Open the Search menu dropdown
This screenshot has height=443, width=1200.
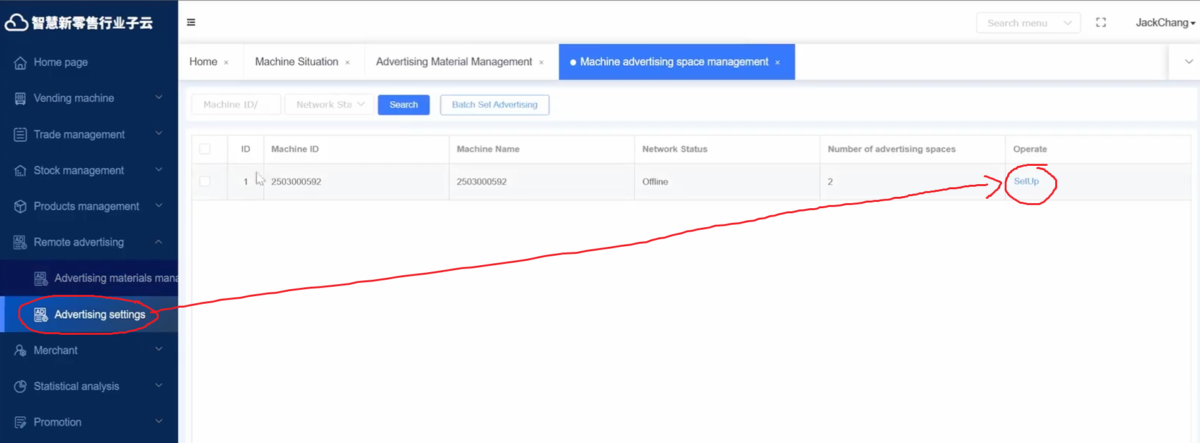click(1028, 23)
